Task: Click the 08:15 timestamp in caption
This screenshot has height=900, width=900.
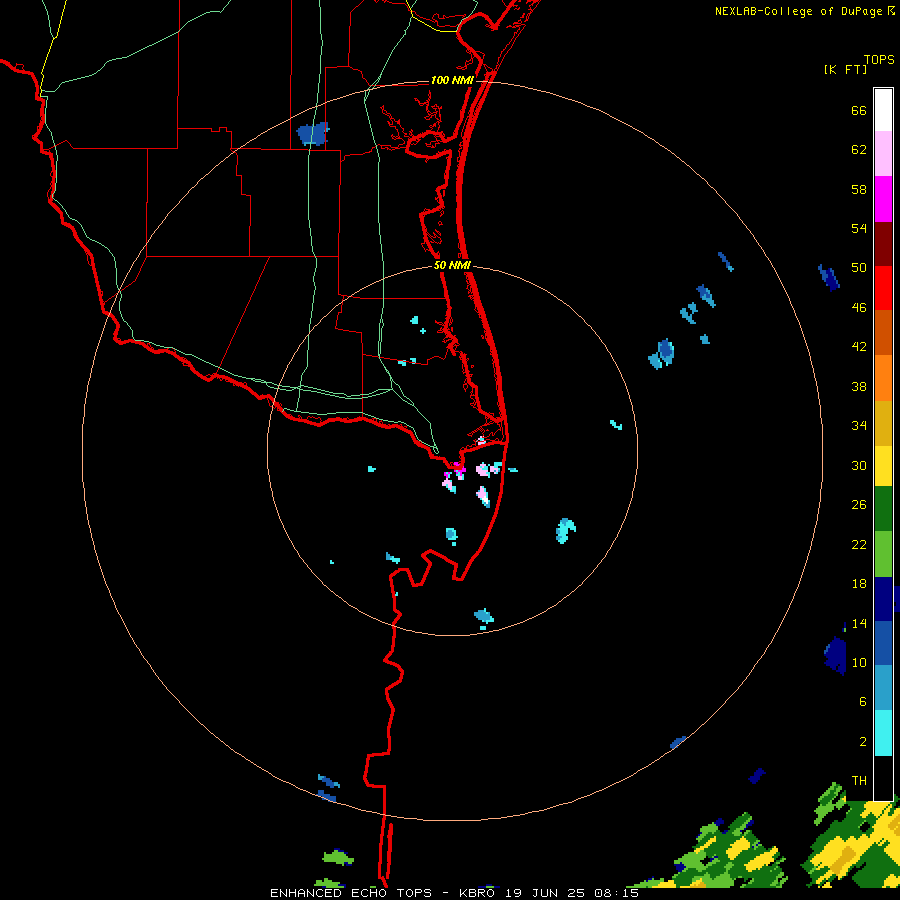Action: (617, 893)
